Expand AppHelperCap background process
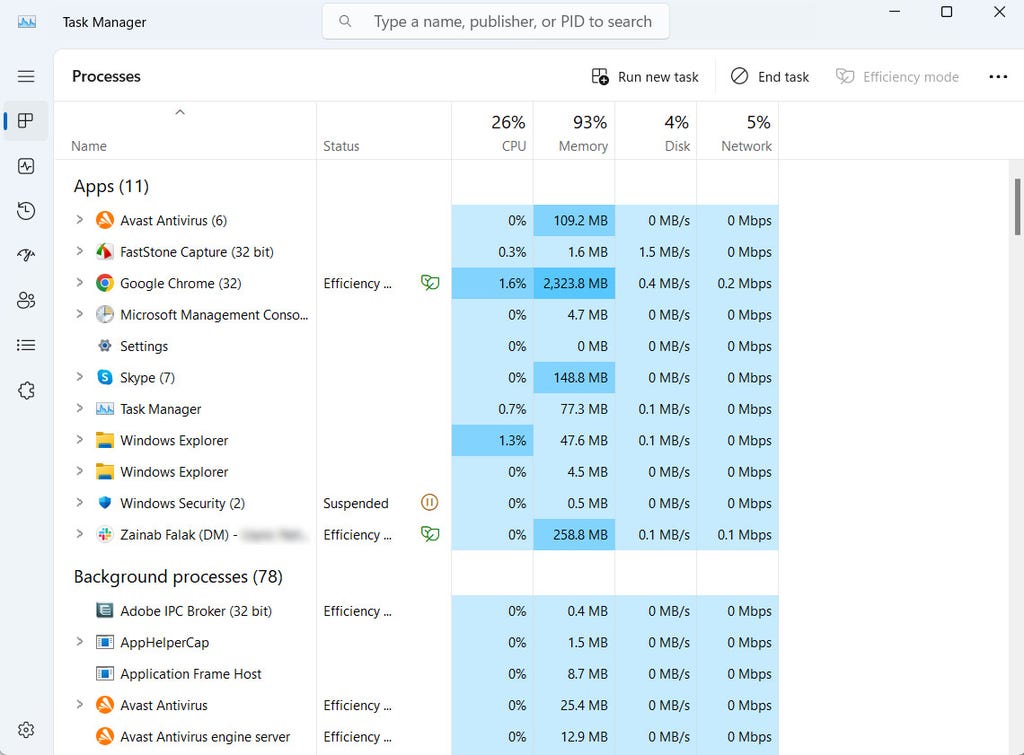1024x755 pixels. coord(80,642)
